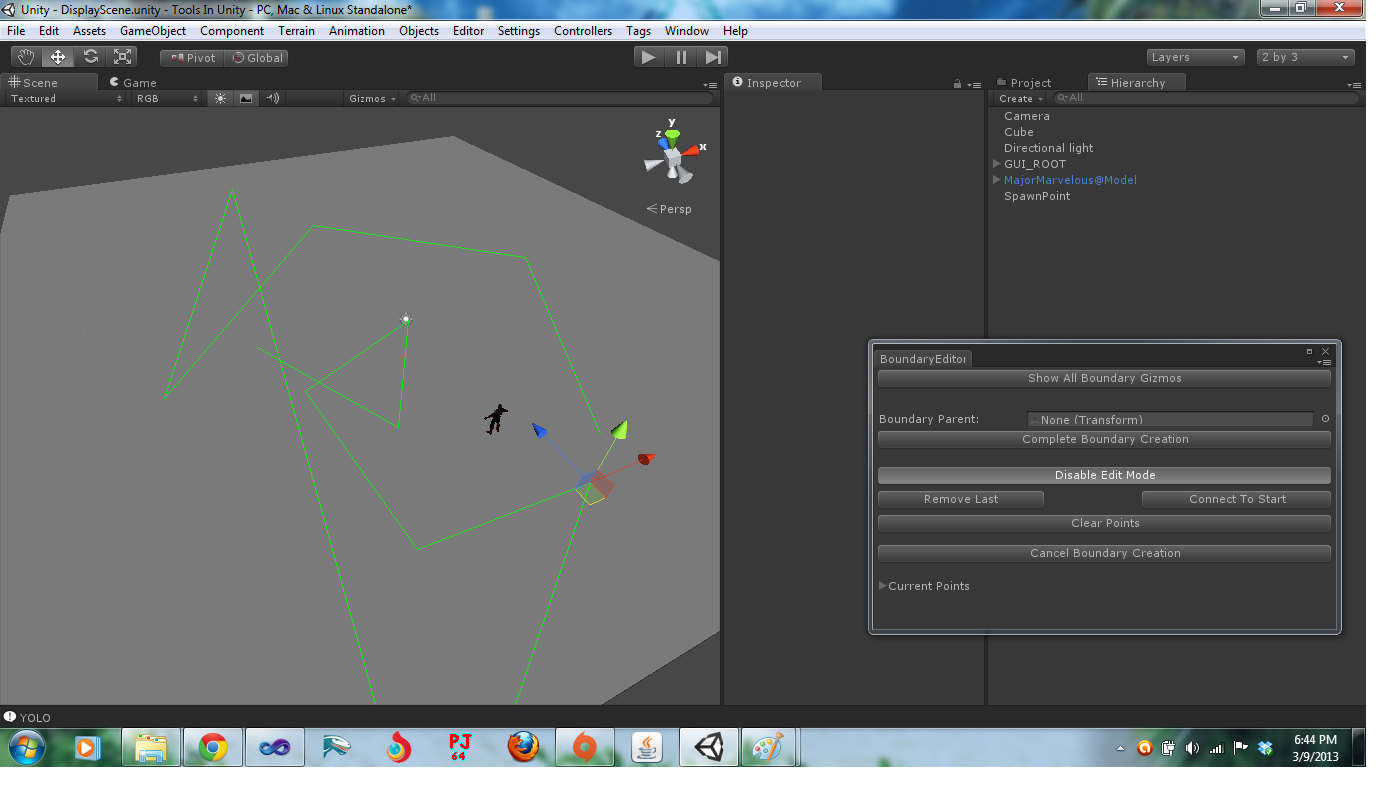Open the 2 by 3 layout dropdown
Viewport: 1376px width, 792px height.
(x=1306, y=57)
